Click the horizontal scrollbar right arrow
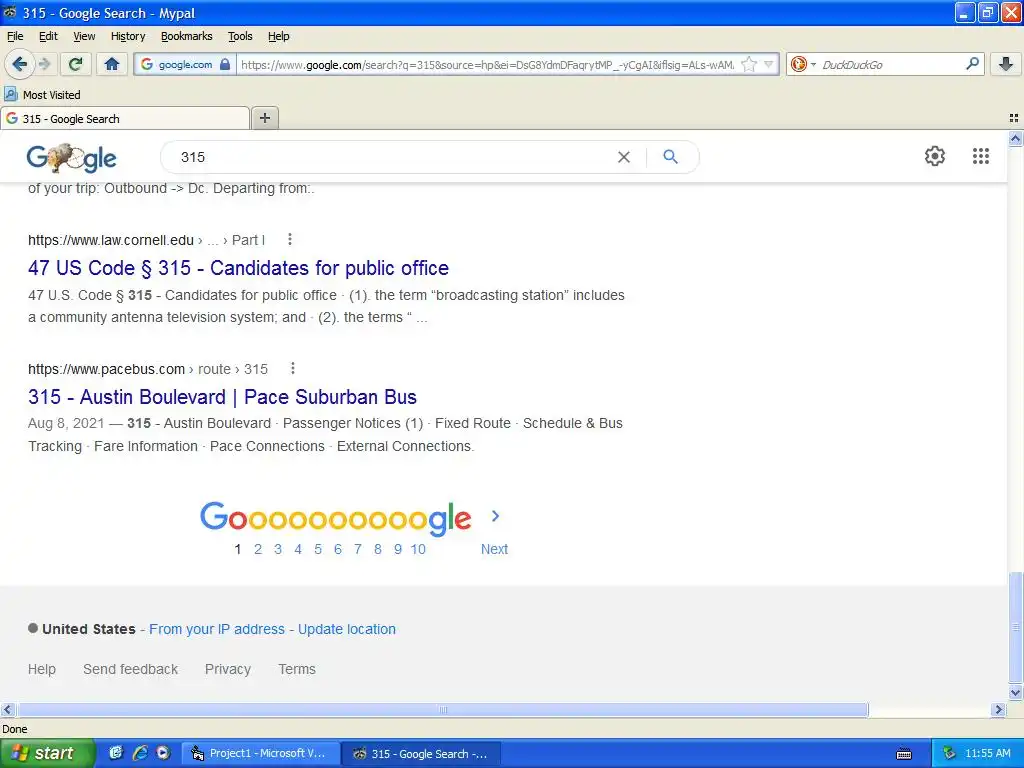Screen dimensions: 1024x768 point(998,709)
